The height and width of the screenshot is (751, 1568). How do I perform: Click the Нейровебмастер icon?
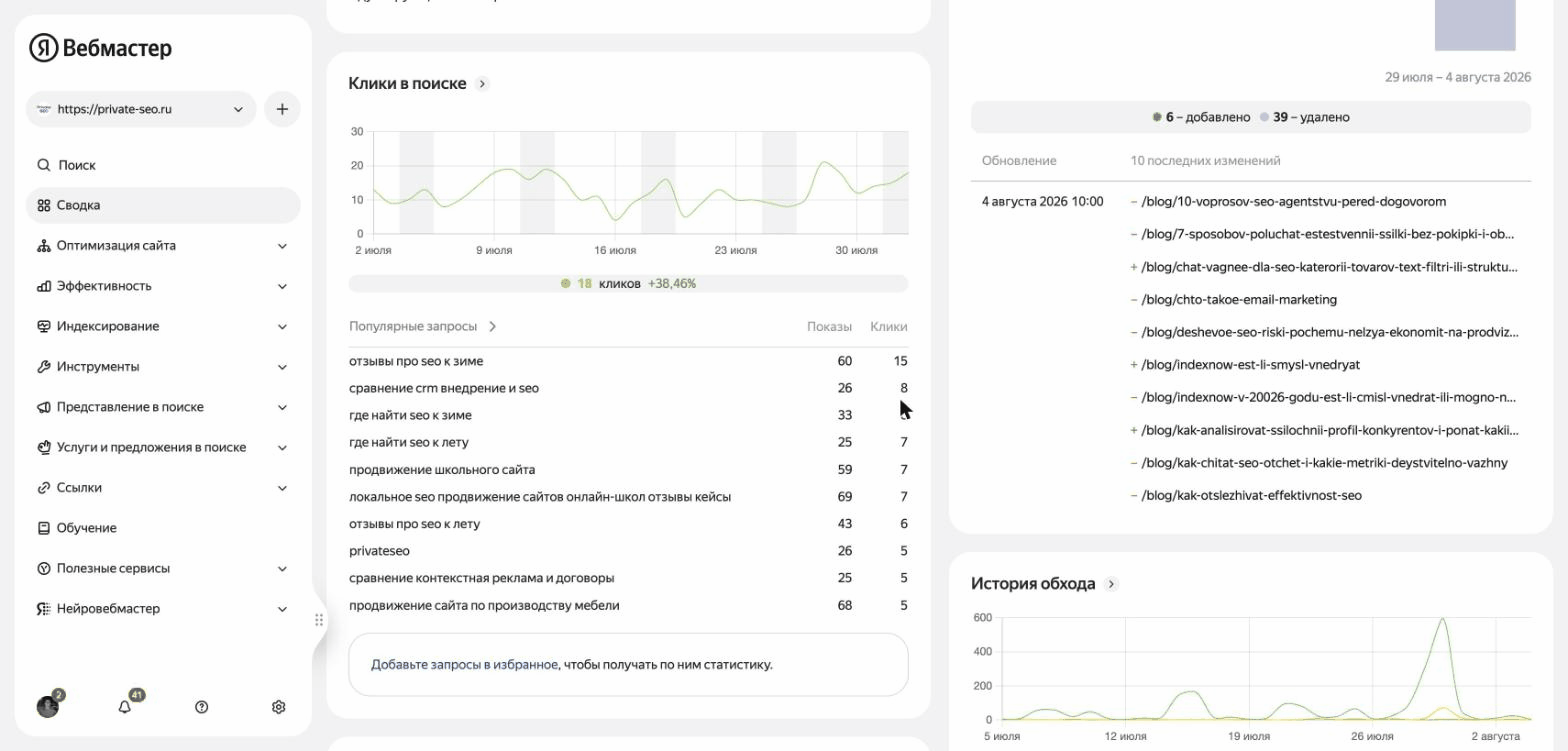click(44, 609)
